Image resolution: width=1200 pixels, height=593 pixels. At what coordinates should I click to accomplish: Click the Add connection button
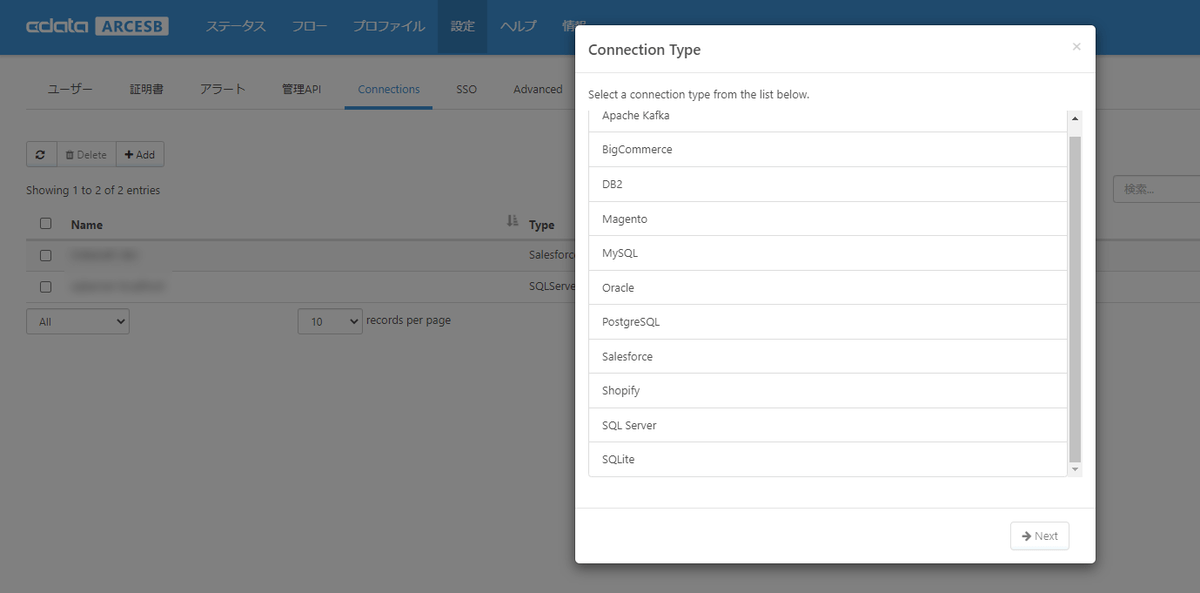click(x=140, y=155)
